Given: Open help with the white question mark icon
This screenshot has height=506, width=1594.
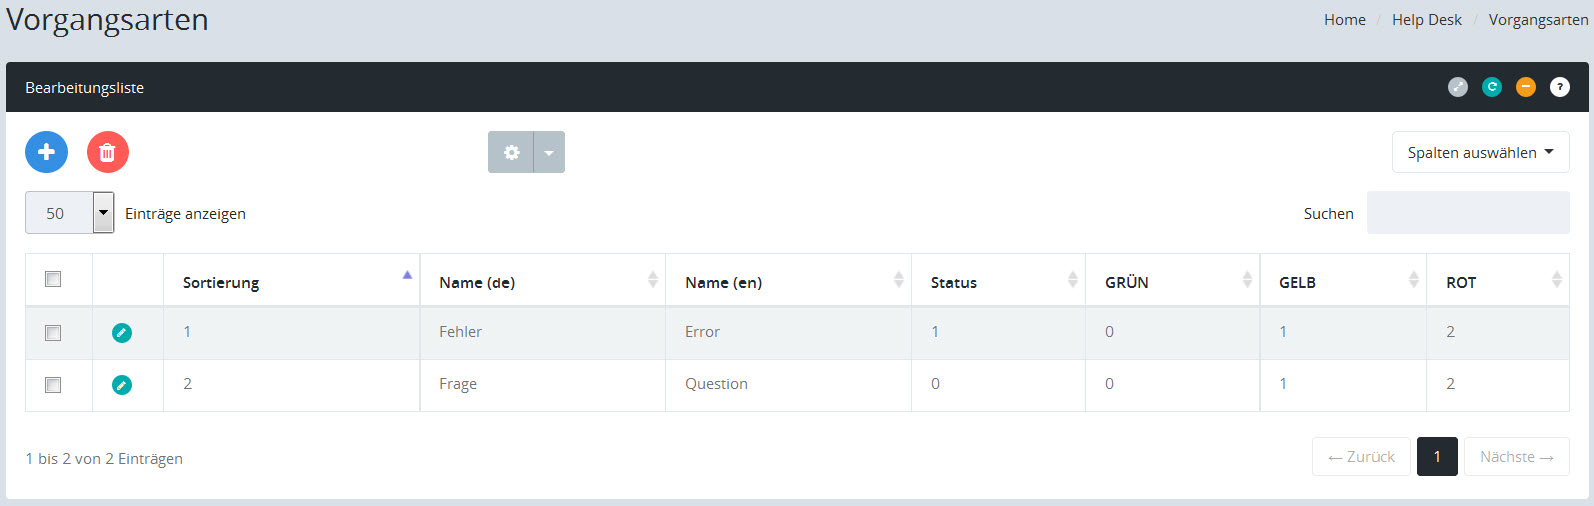Looking at the screenshot, I should click(1560, 87).
